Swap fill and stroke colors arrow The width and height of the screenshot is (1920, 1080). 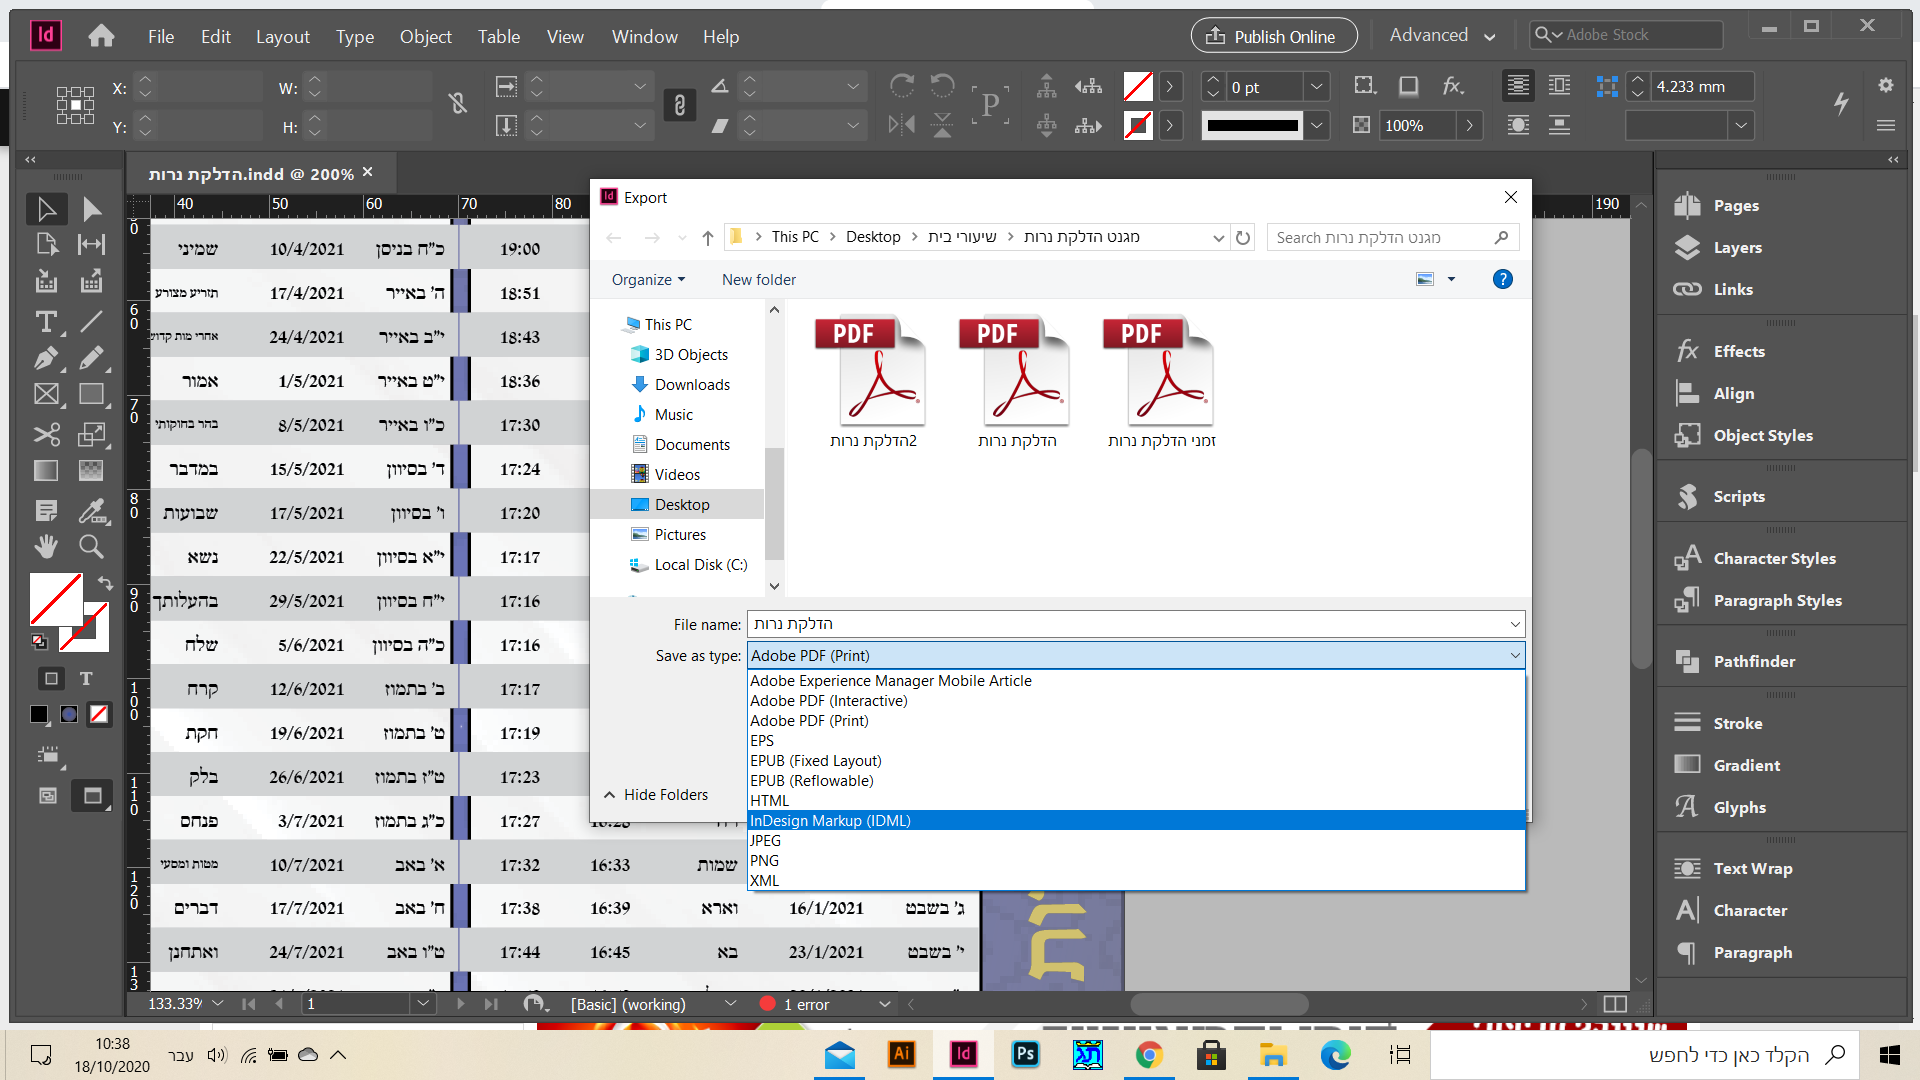point(105,583)
